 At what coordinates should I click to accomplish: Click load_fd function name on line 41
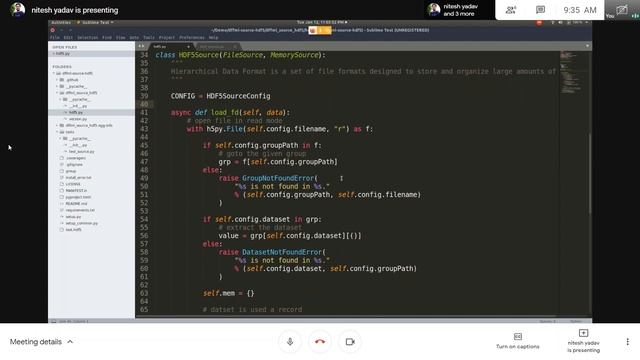[225, 112]
